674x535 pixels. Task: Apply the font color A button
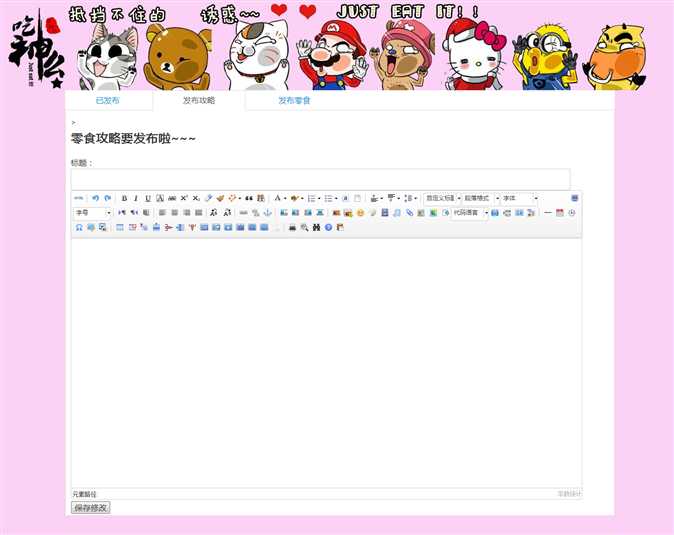(278, 198)
